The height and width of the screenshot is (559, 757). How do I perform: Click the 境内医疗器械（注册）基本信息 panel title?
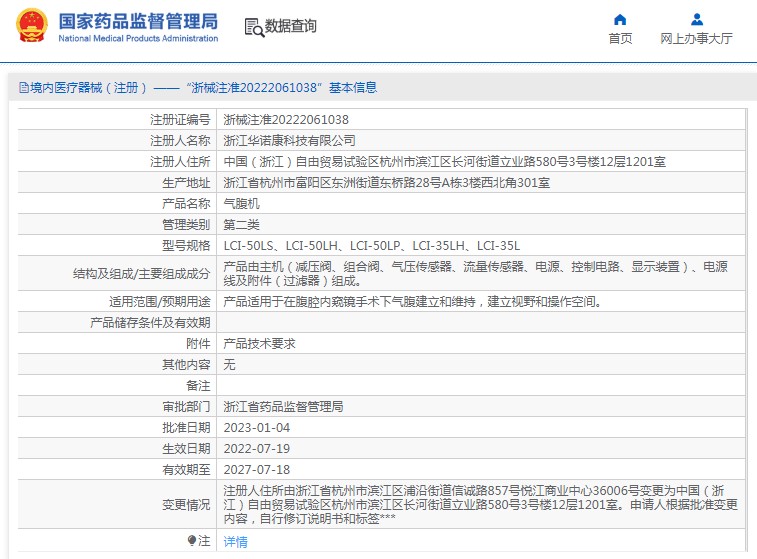point(203,88)
